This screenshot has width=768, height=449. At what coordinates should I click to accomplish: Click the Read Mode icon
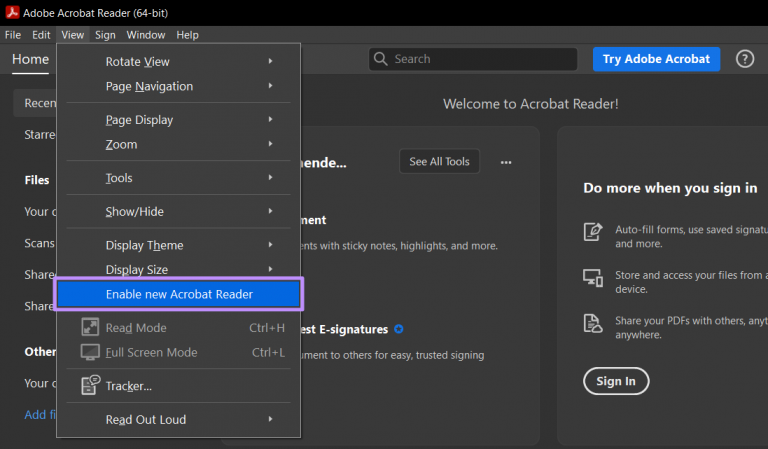click(x=90, y=327)
